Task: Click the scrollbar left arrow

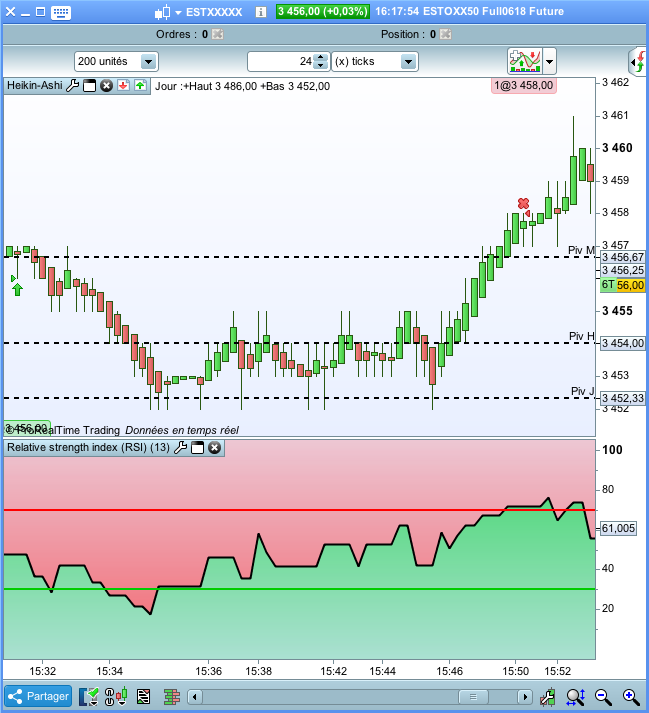Action: point(195,697)
